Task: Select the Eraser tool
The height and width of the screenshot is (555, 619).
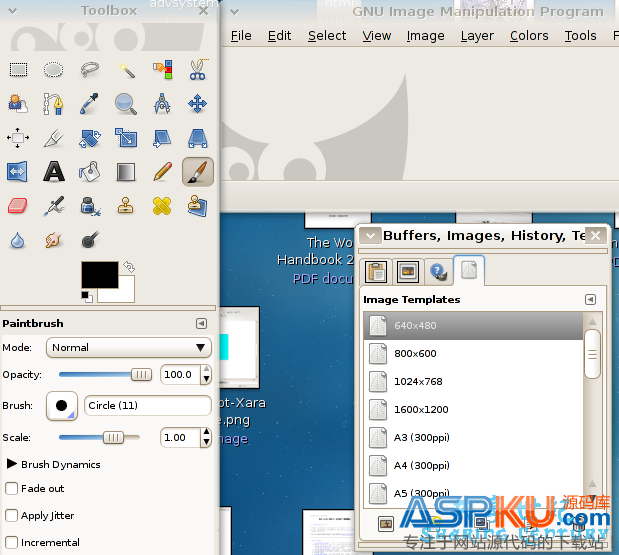Action: [18, 206]
